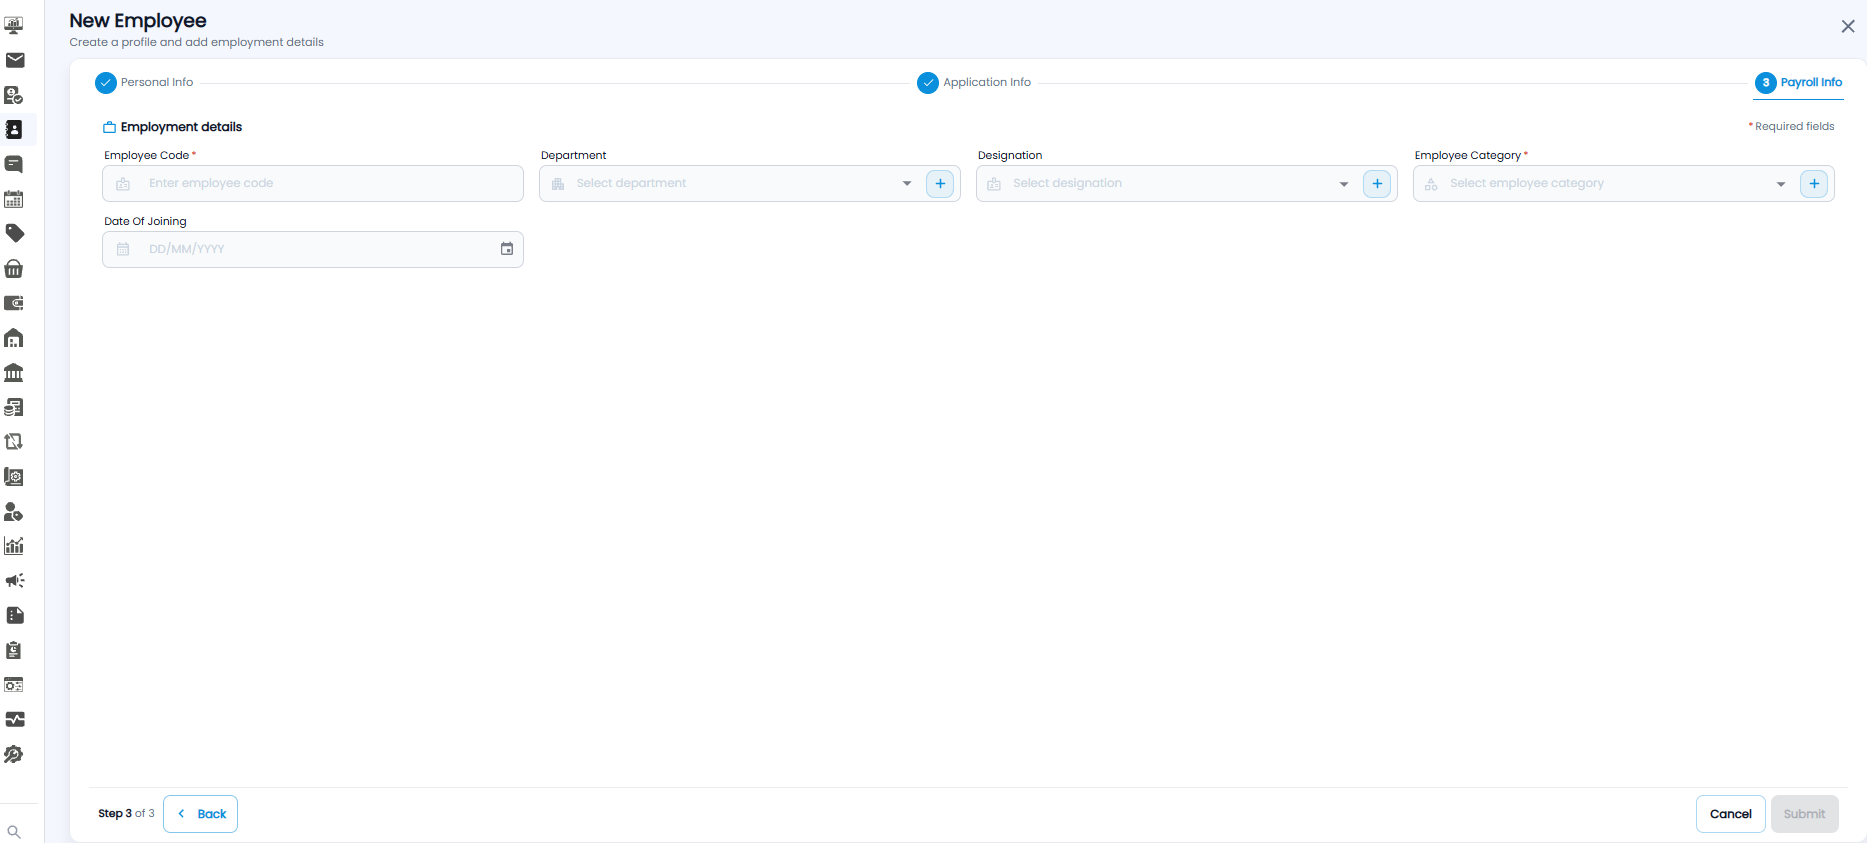Open the bar chart analytics sidebar icon
Image resolution: width=1867 pixels, height=843 pixels.
14,546
